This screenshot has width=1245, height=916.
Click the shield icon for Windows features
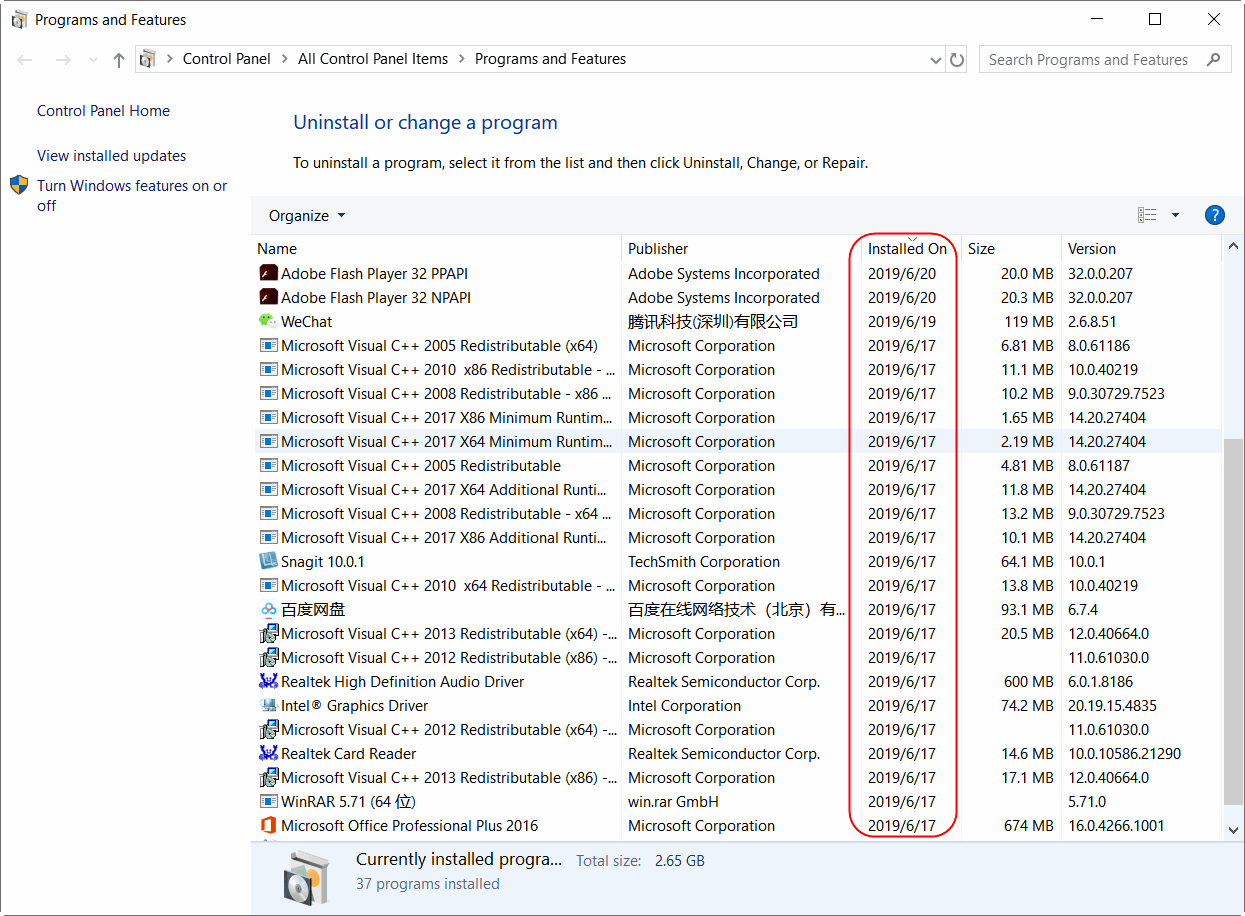tap(19, 185)
